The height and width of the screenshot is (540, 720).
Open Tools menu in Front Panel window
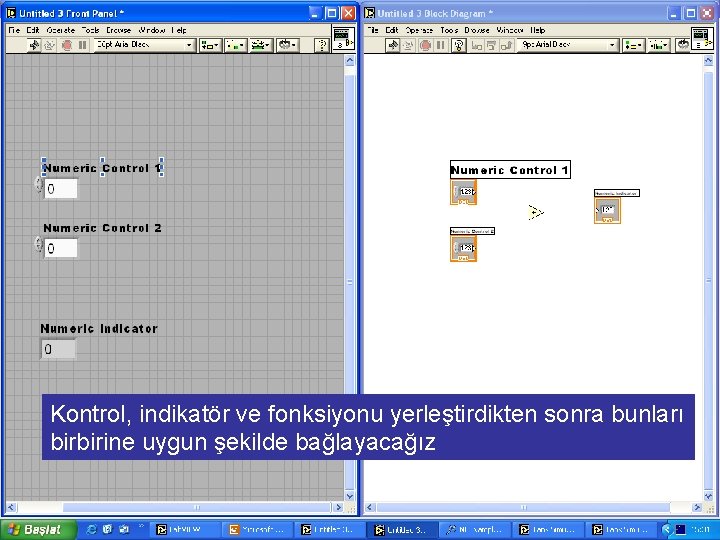pos(90,30)
